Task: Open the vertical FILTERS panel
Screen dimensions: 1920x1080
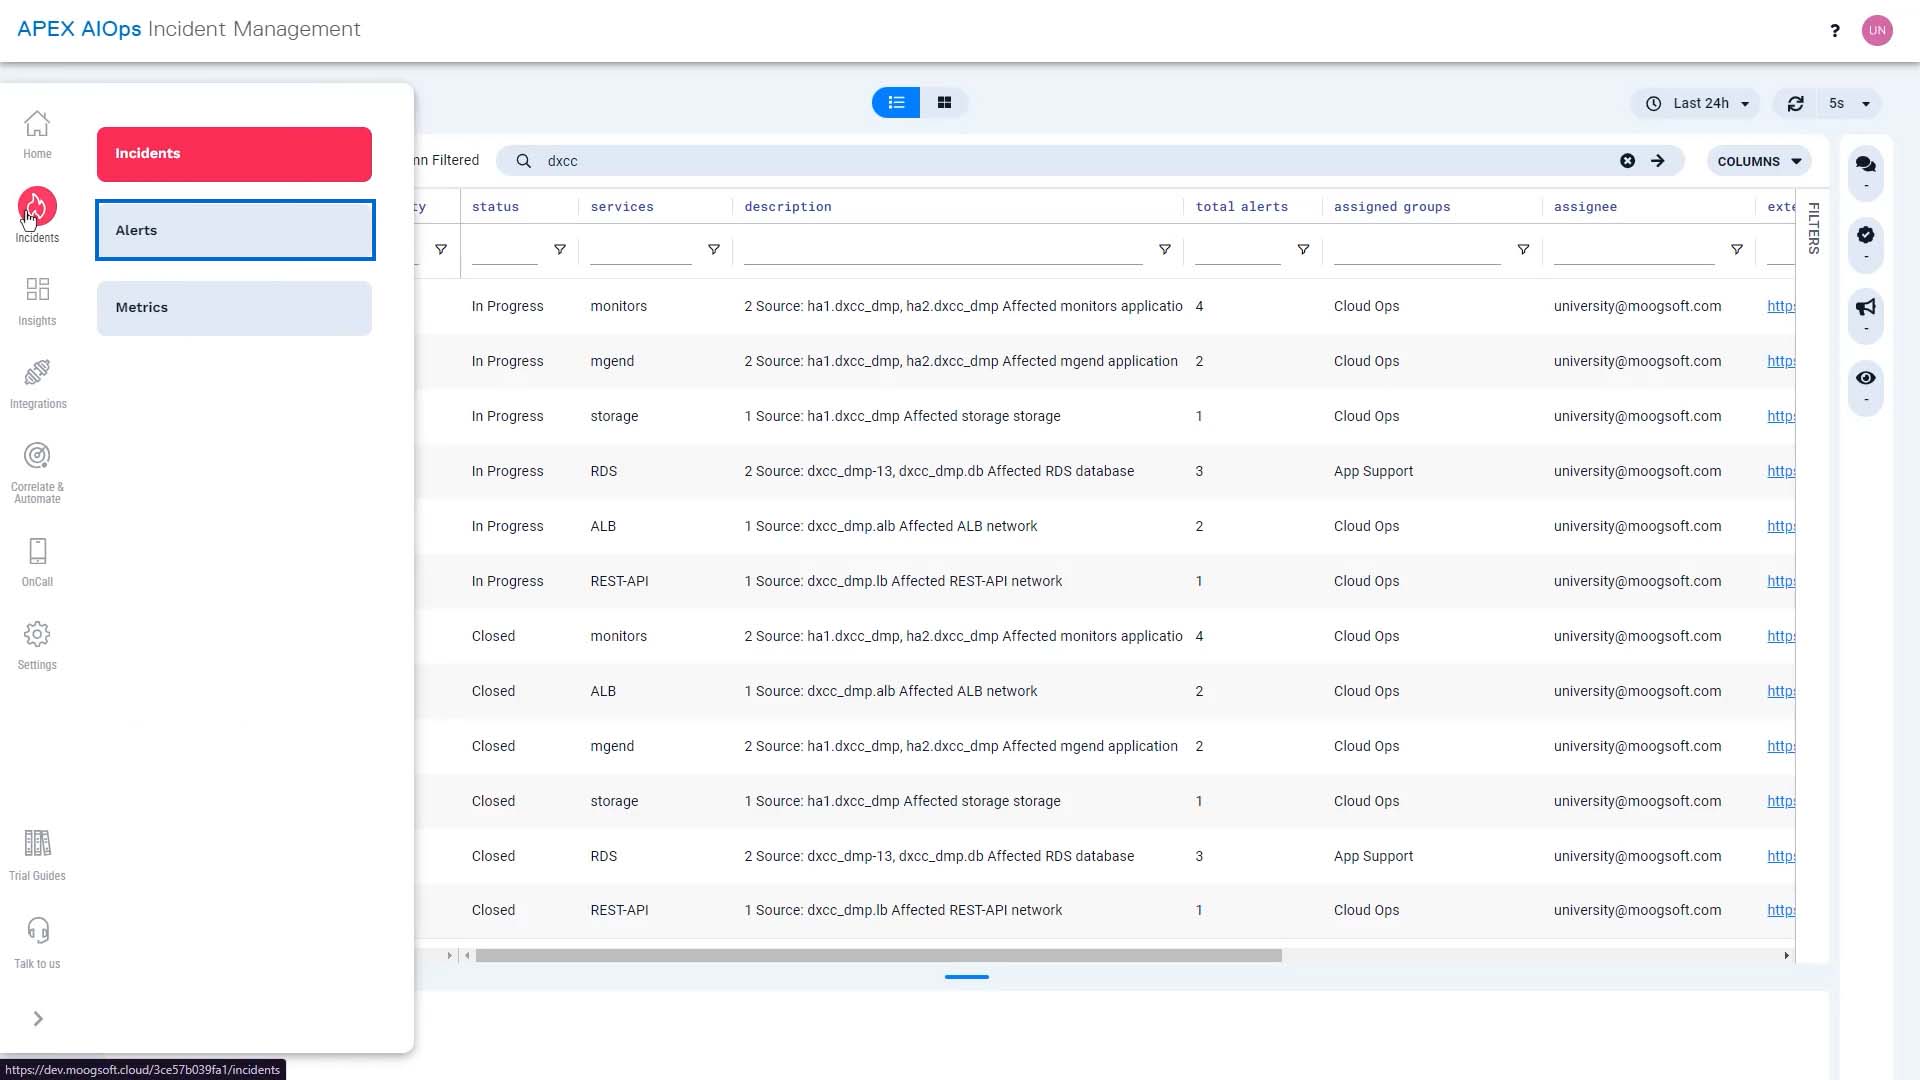Action: 1813,228
